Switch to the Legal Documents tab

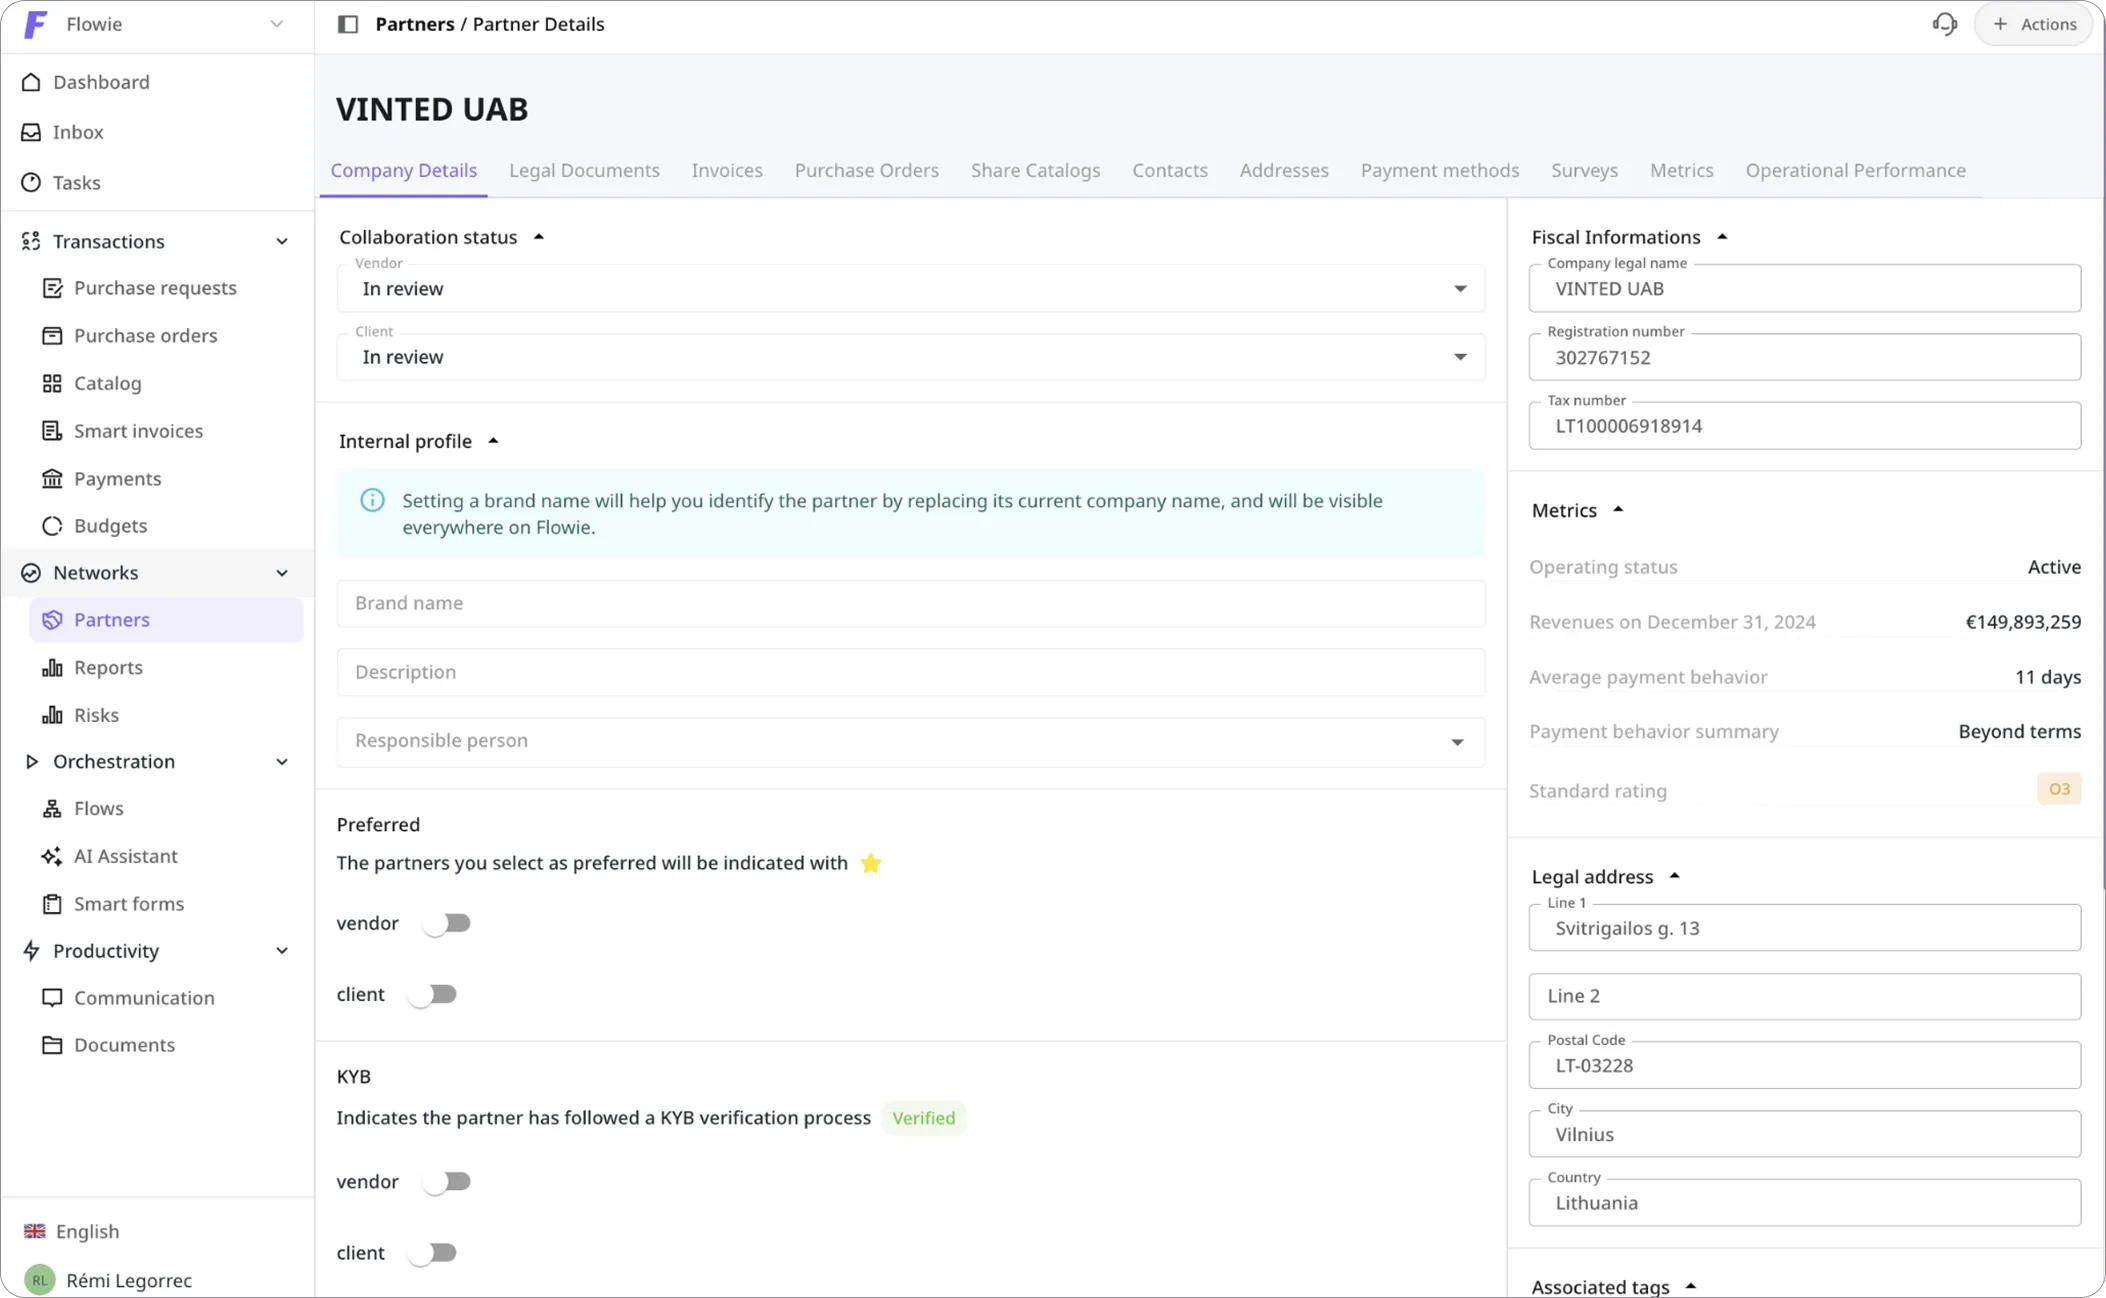(584, 170)
